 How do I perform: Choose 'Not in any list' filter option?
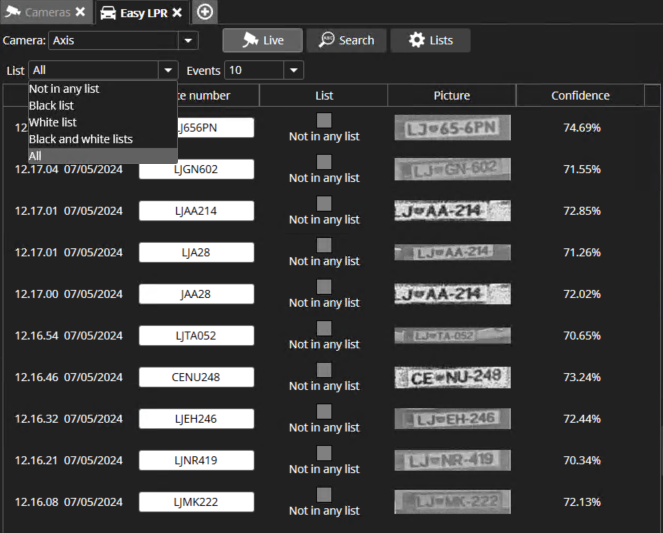[64, 89]
